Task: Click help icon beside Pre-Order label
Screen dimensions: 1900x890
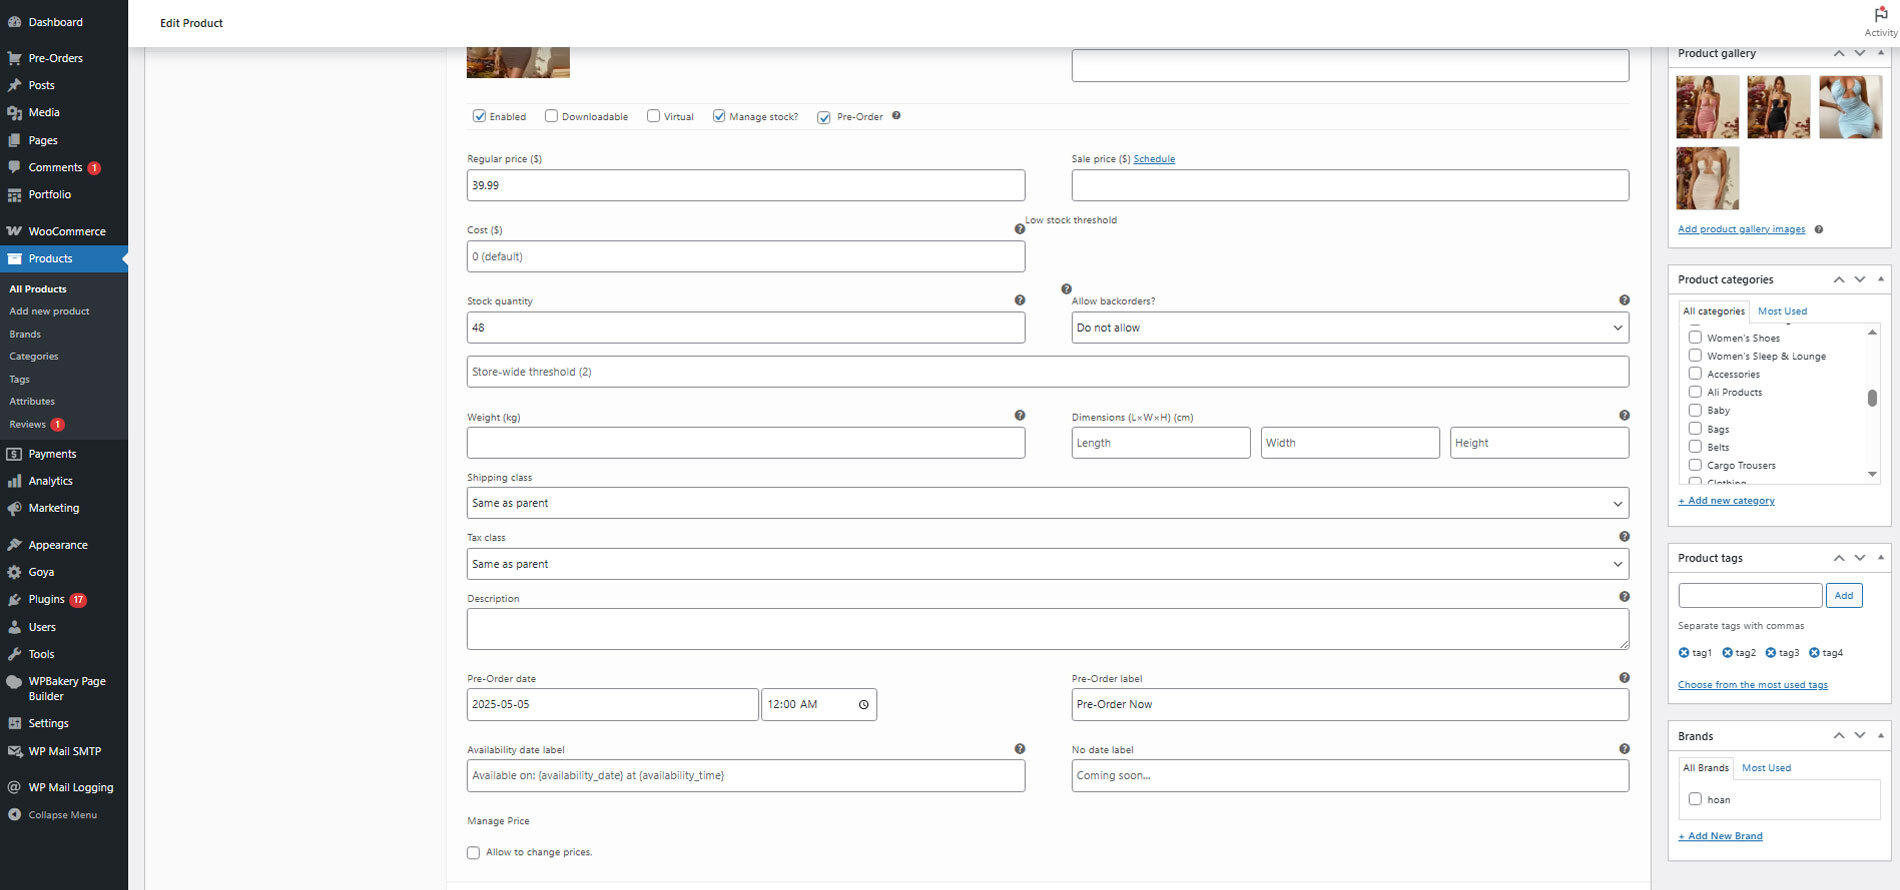Action: click(x=1624, y=678)
